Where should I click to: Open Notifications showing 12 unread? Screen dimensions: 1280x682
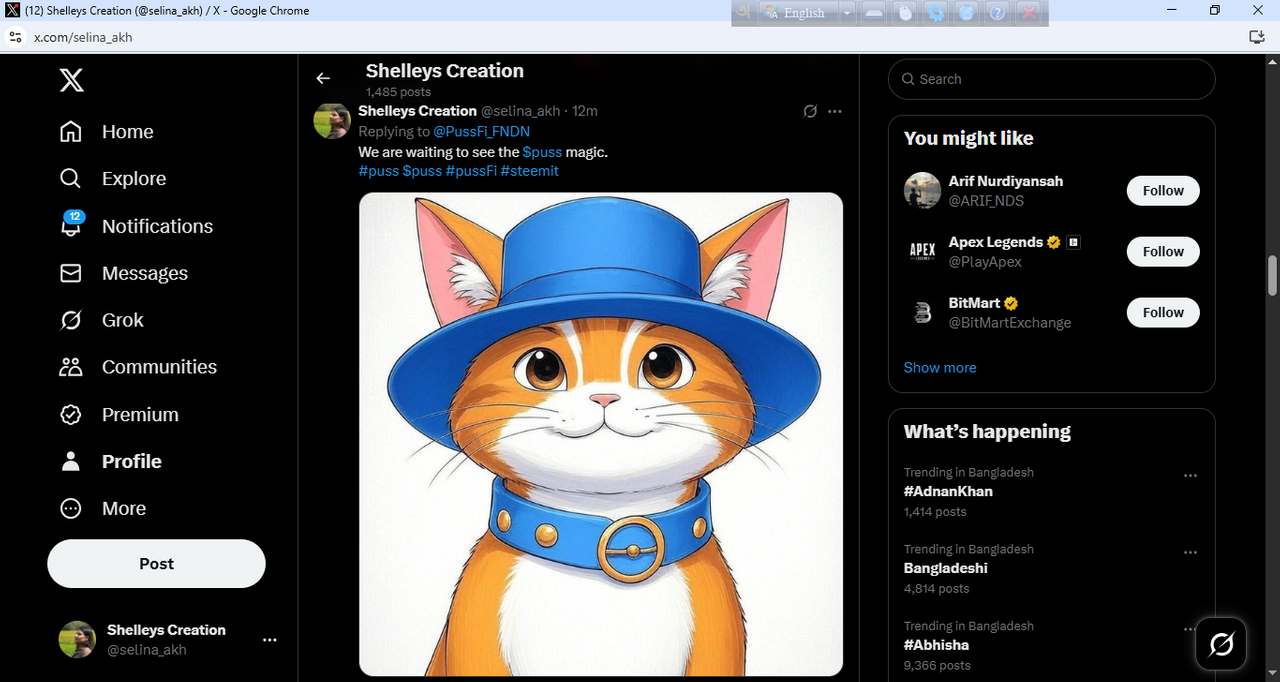pyautogui.click(x=135, y=226)
